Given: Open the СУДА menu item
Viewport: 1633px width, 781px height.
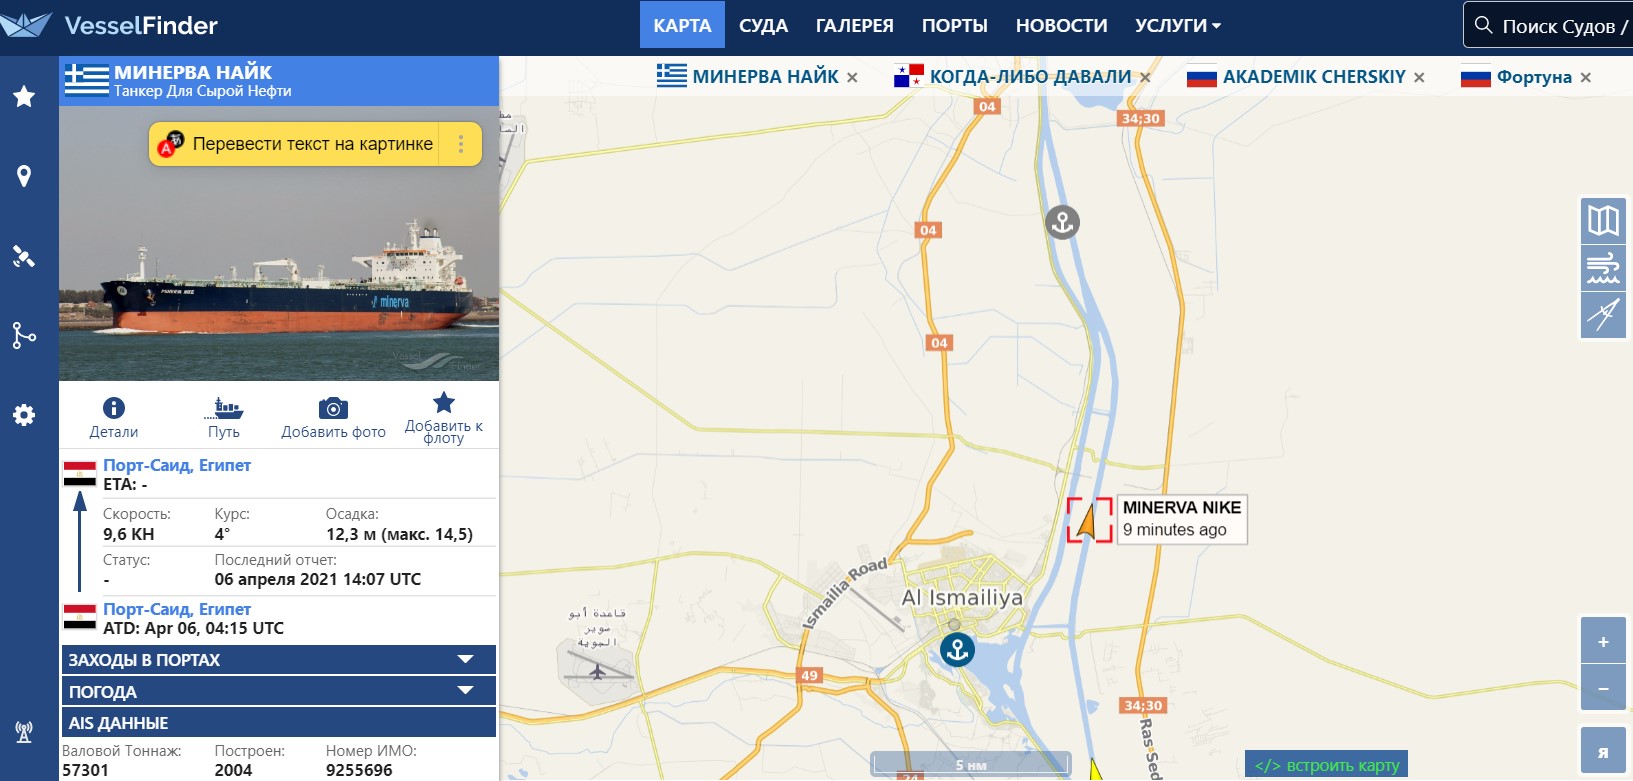Looking at the screenshot, I should 763,25.
